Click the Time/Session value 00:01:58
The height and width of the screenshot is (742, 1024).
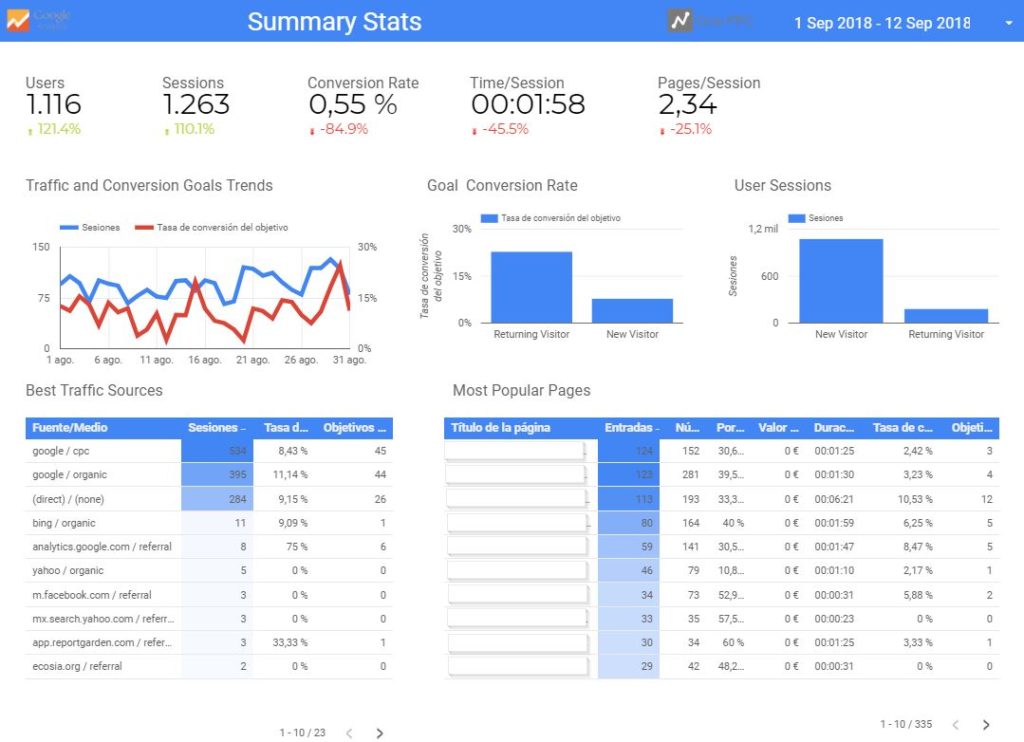click(x=528, y=105)
